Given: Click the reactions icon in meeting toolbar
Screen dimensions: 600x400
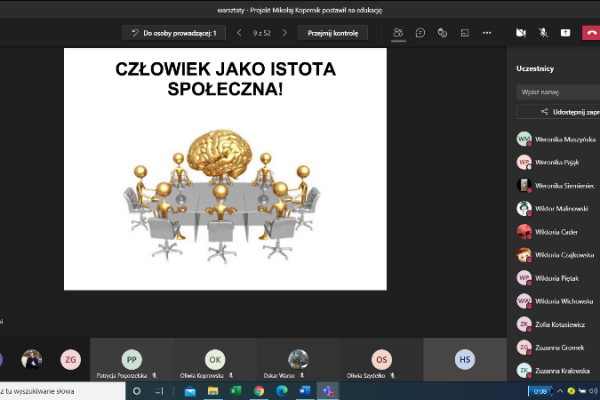Looking at the screenshot, I should tap(442, 32).
